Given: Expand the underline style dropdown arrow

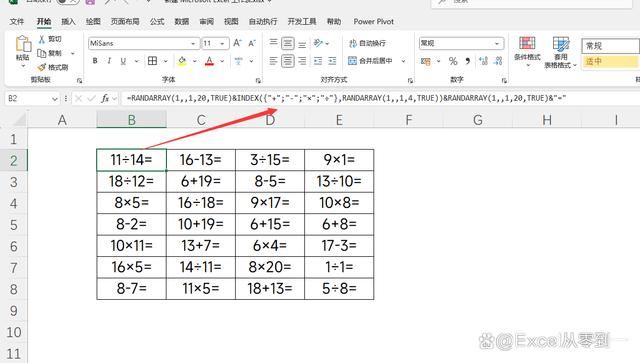Looking at the screenshot, I should (136, 61).
